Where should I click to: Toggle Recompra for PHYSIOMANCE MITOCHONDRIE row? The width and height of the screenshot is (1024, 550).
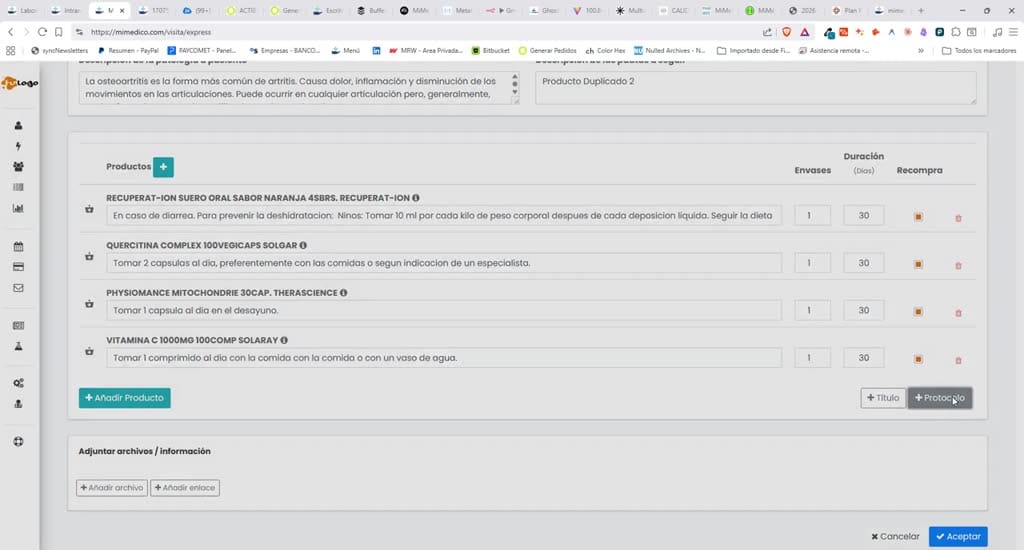tap(918, 312)
